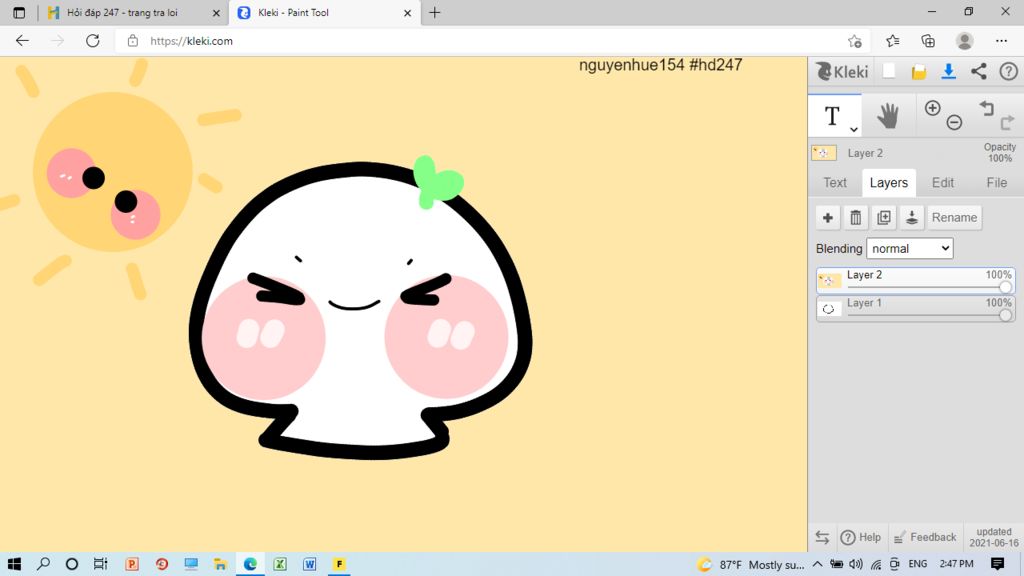
Task: Duplicate the selected layer
Action: (884, 217)
